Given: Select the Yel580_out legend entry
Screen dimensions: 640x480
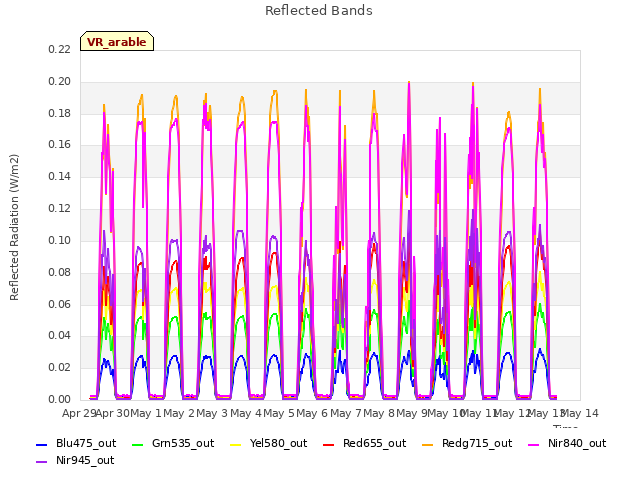Looking at the screenshot, I should (x=269, y=443).
